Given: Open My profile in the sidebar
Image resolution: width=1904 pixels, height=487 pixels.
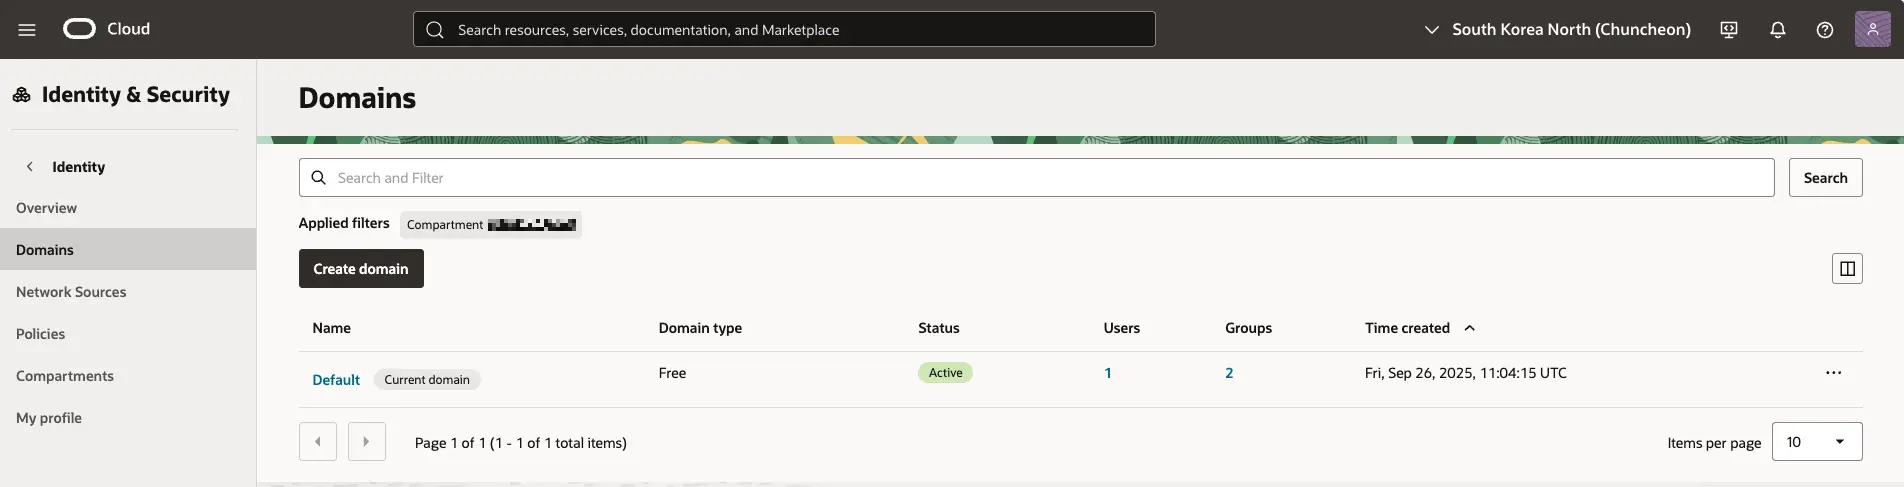Looking at the screenshot, I should click(x=128, y=418).
